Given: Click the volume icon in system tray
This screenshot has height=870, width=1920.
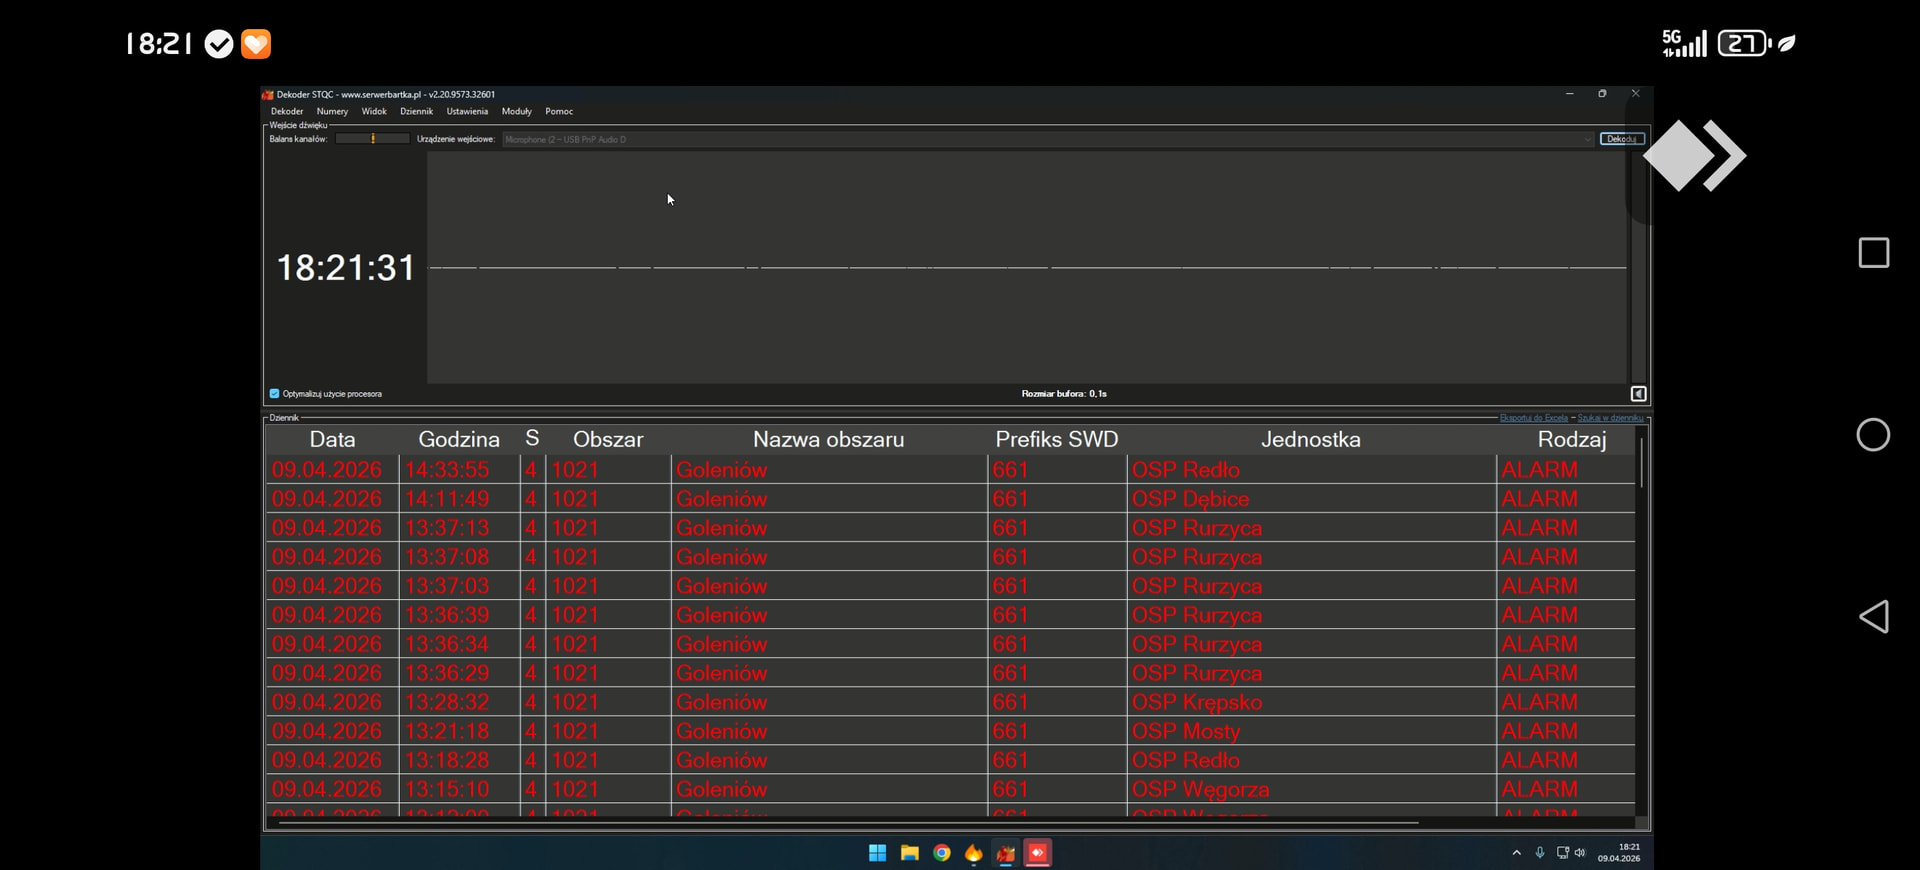Looking at the screenshot, I should (x=1580, y=853).
